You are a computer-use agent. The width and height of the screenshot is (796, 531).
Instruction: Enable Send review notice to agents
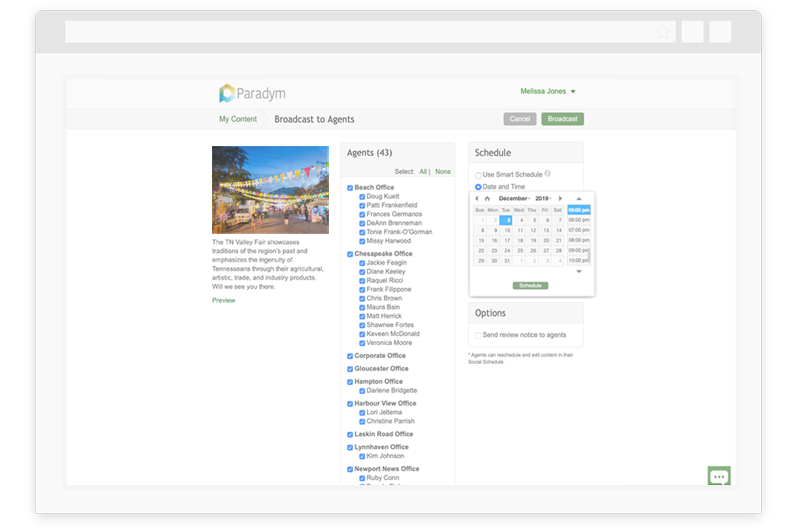click(x=478, y=335)
